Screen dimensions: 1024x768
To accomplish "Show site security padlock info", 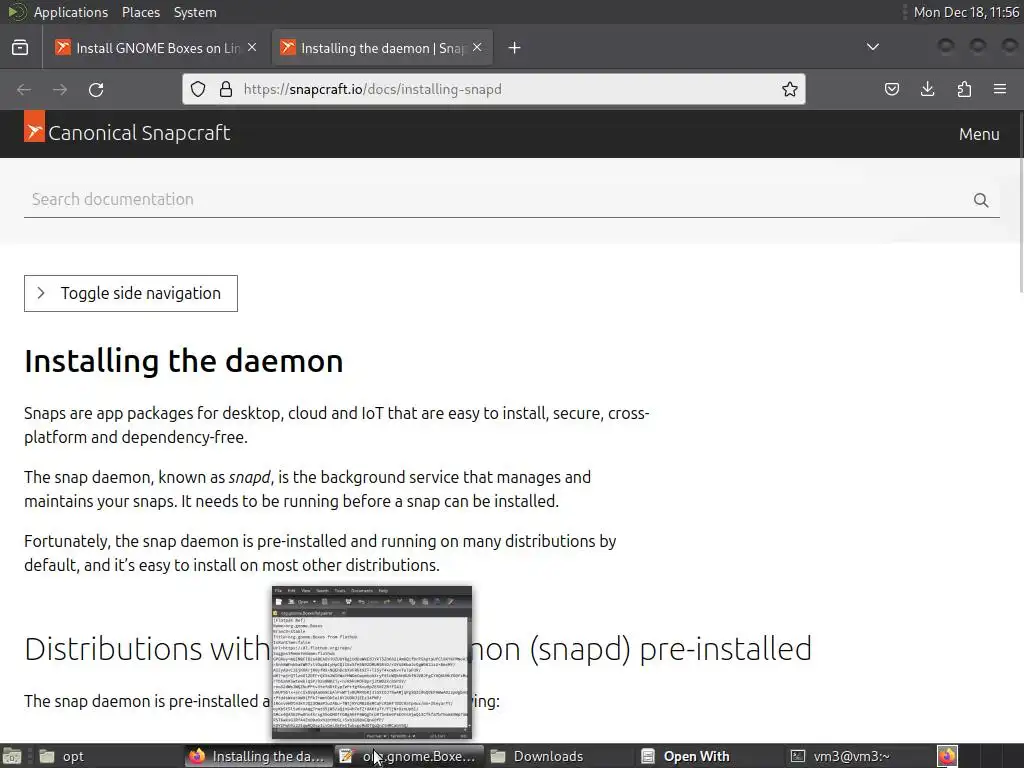I will 226,89.
